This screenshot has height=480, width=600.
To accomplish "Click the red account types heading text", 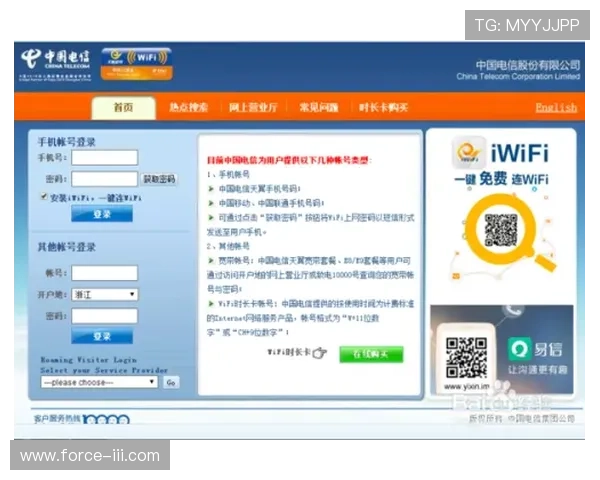I will coord(289,160).
